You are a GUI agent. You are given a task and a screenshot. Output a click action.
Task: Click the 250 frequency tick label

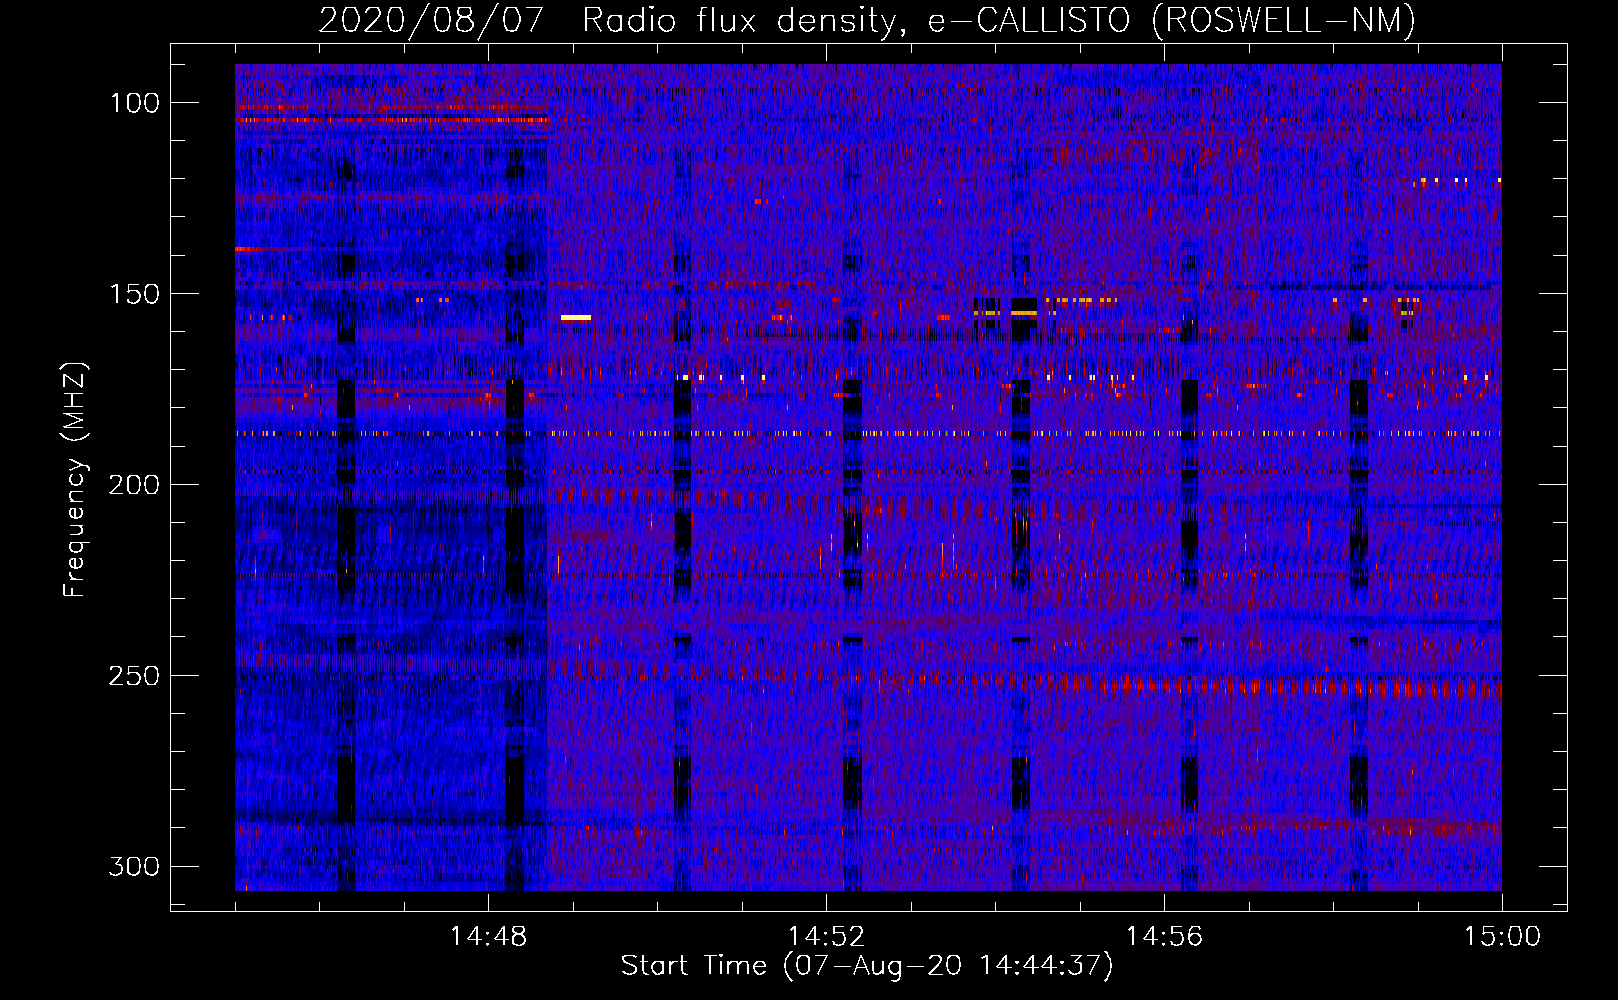click(x=134, y=676)
